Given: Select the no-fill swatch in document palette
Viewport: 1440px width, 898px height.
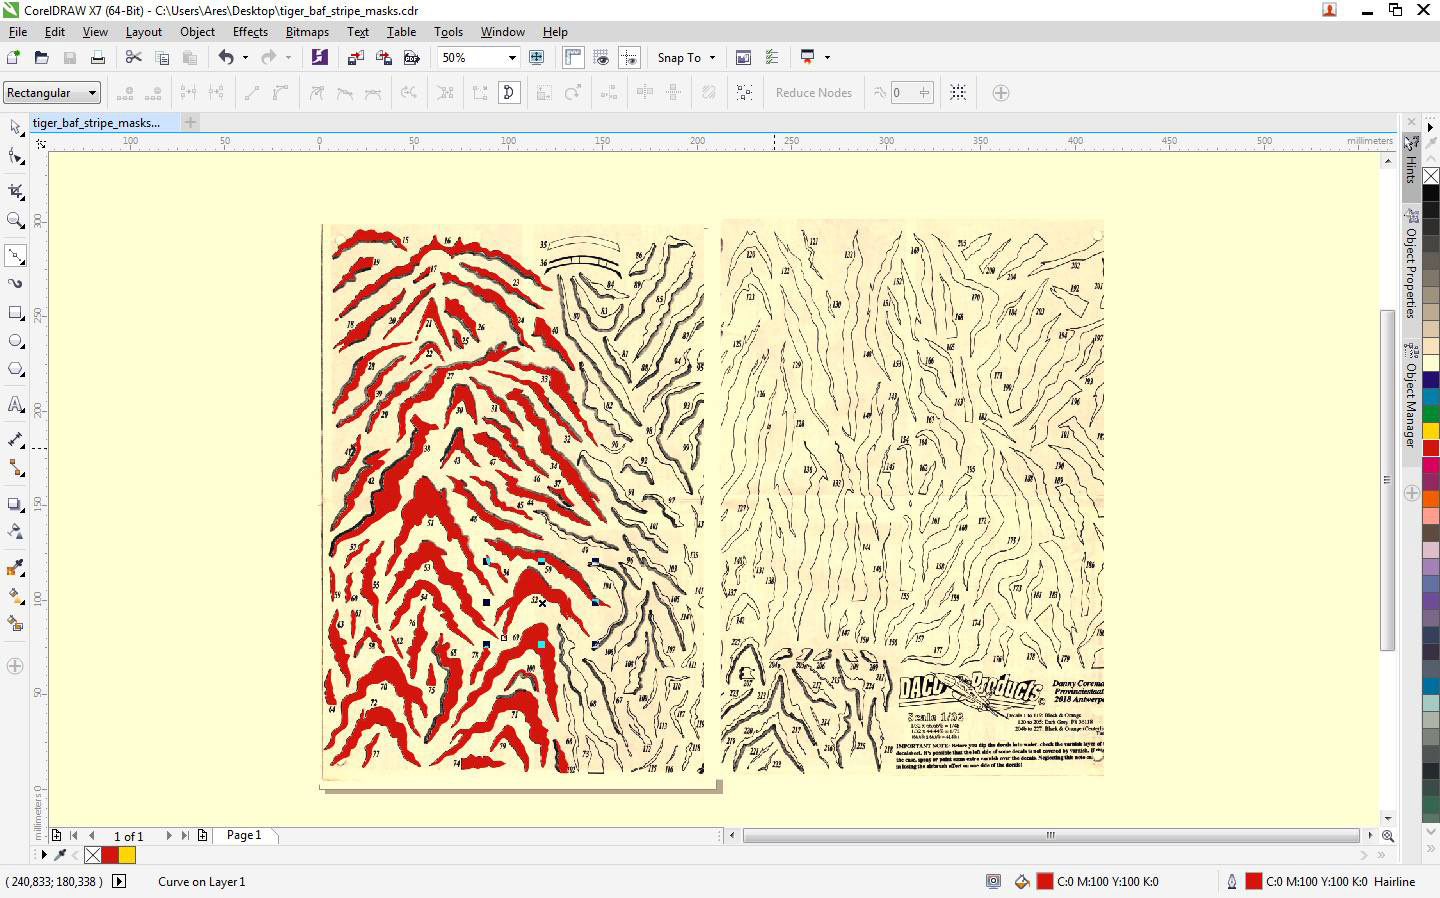Looking at the screenshot, I should click(x=93, y=855).
